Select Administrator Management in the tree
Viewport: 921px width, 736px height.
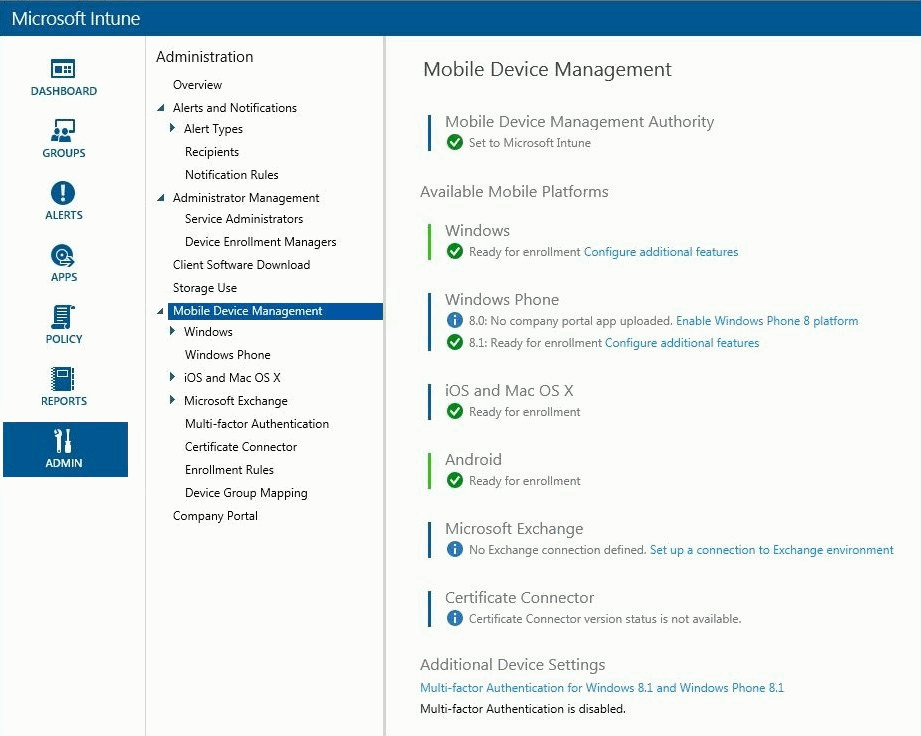point(246,198)
